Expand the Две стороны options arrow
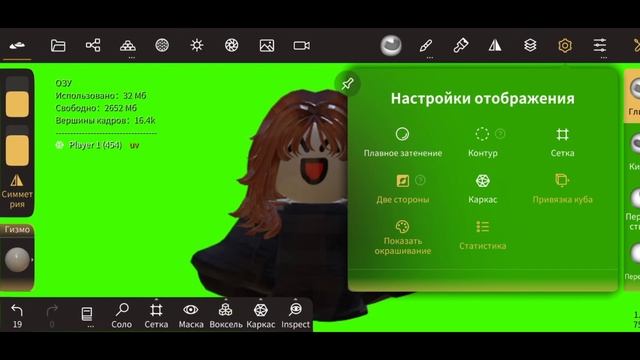640x360 pixels. click(x=420, y=180)
